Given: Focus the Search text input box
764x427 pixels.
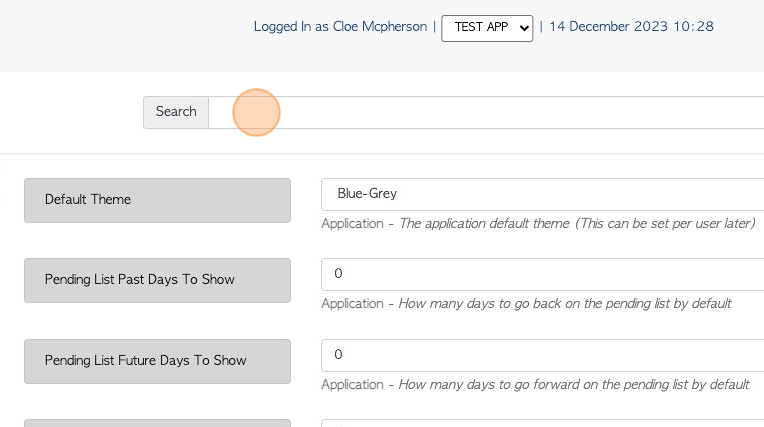Looking at the screenshot, I should tap(486, 113).
